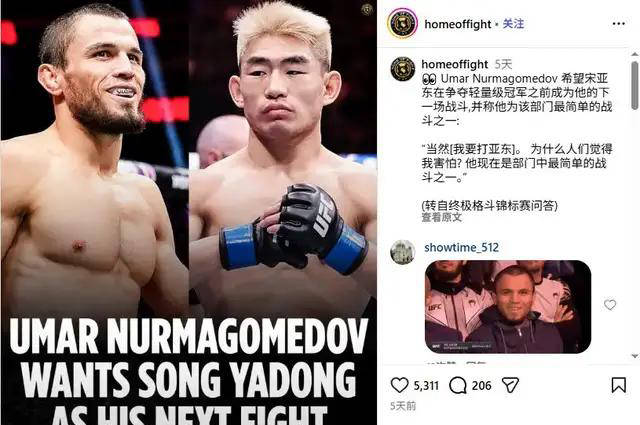Click the Umar Nurmagomedov post image
640x425 pixels.
[x=189, y=212]
